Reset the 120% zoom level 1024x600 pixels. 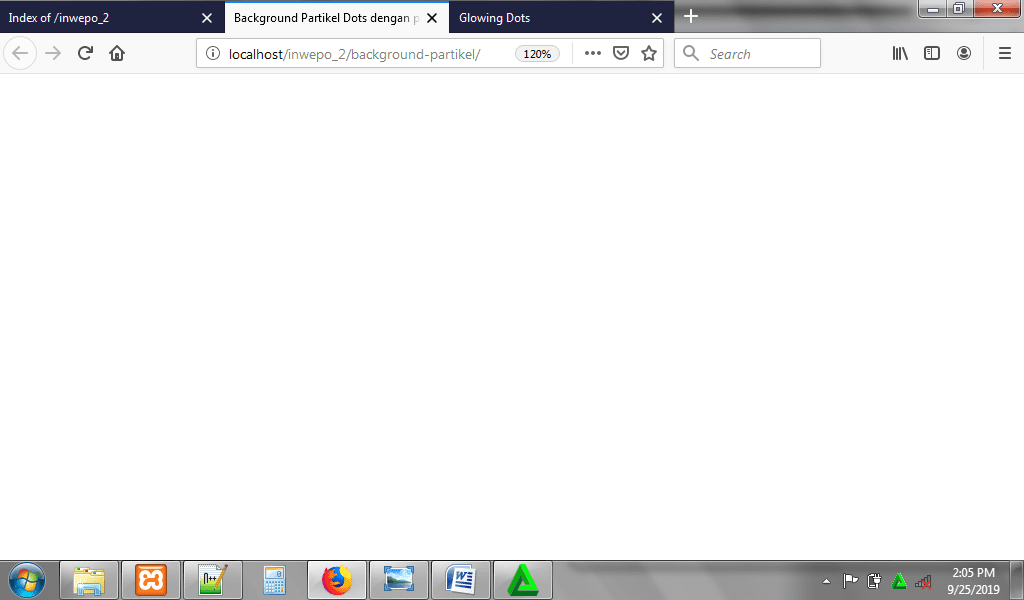pyautogui.click(x=537, y=54)
